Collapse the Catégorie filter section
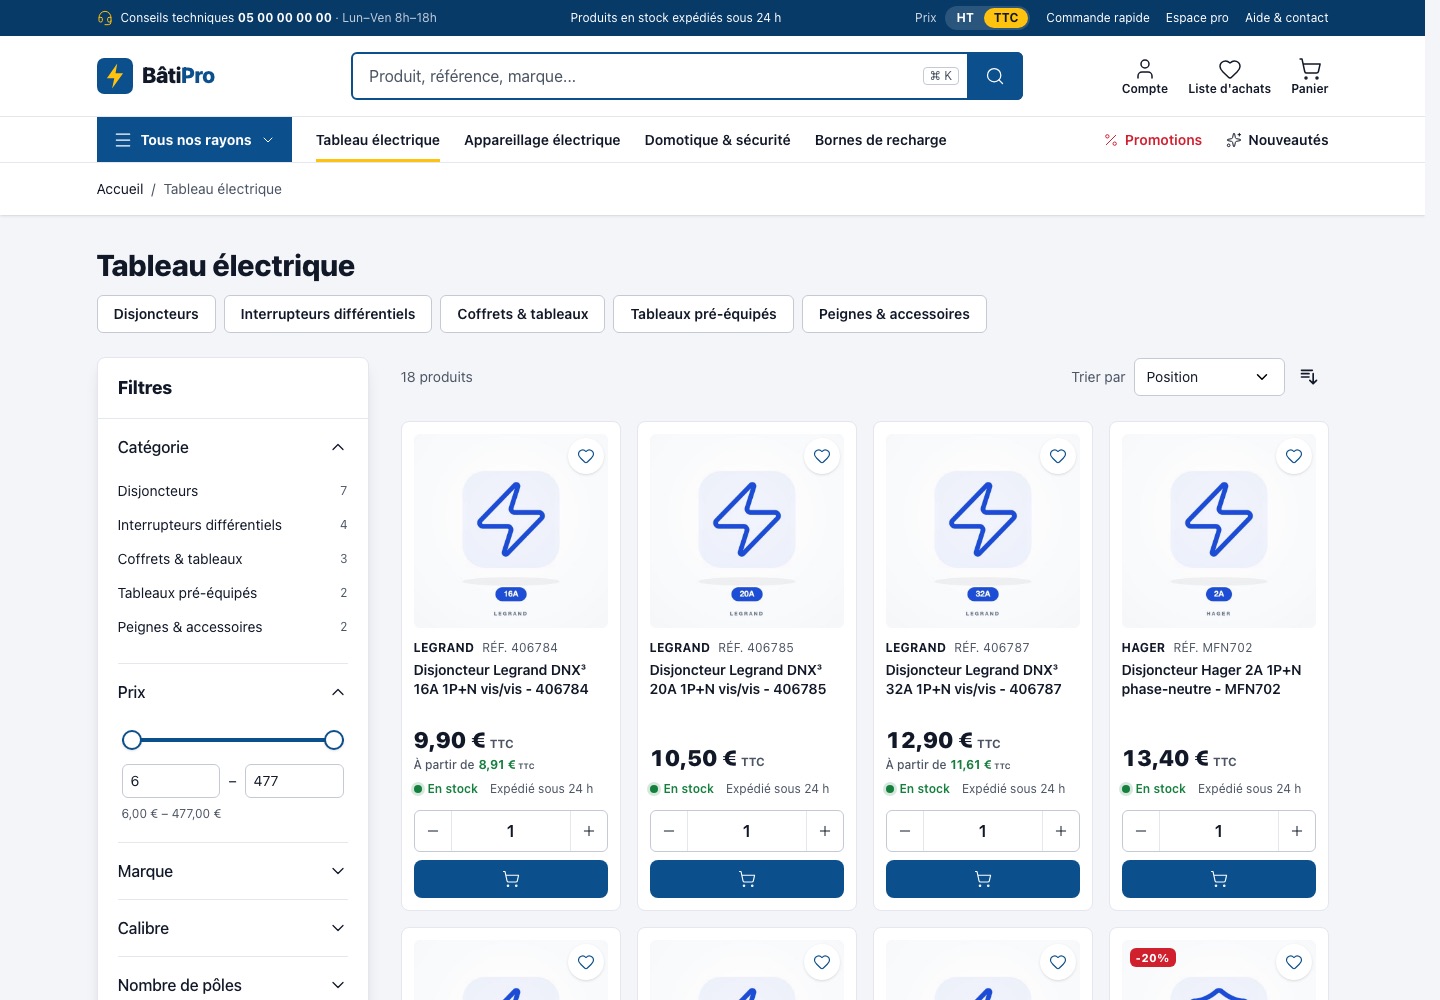This screenshot has height=1000, width=1440. click(232, 447)
